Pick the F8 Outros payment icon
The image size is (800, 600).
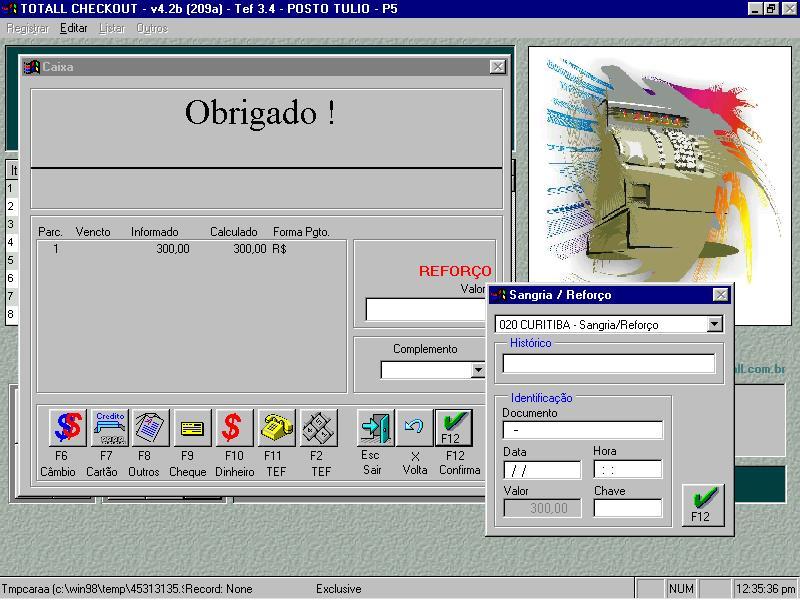point(151,428)
